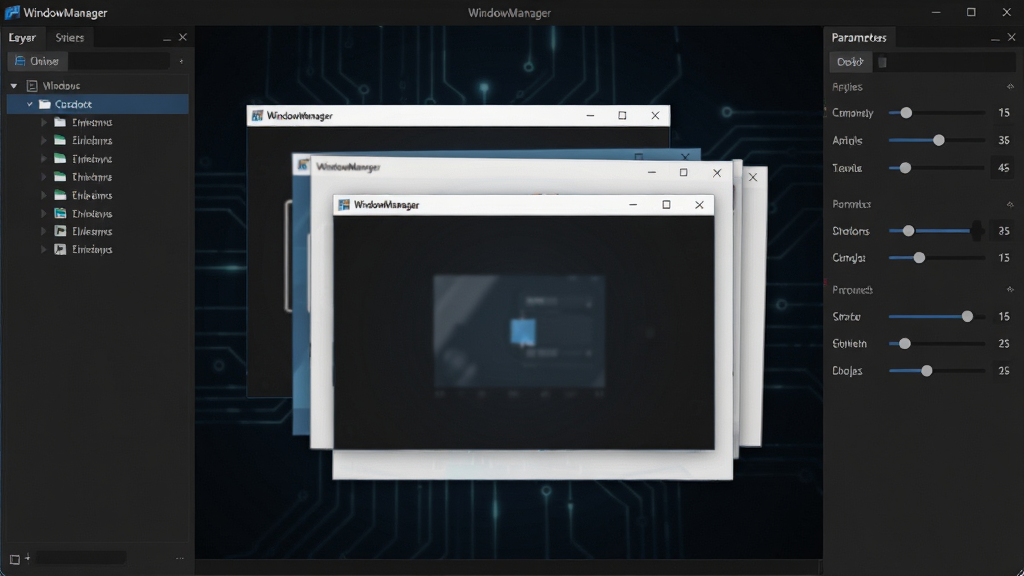The width and height of the screenshot is (1024, 576).
Task: Click the slider handle in row with value 45
Action: coord(905,168)
